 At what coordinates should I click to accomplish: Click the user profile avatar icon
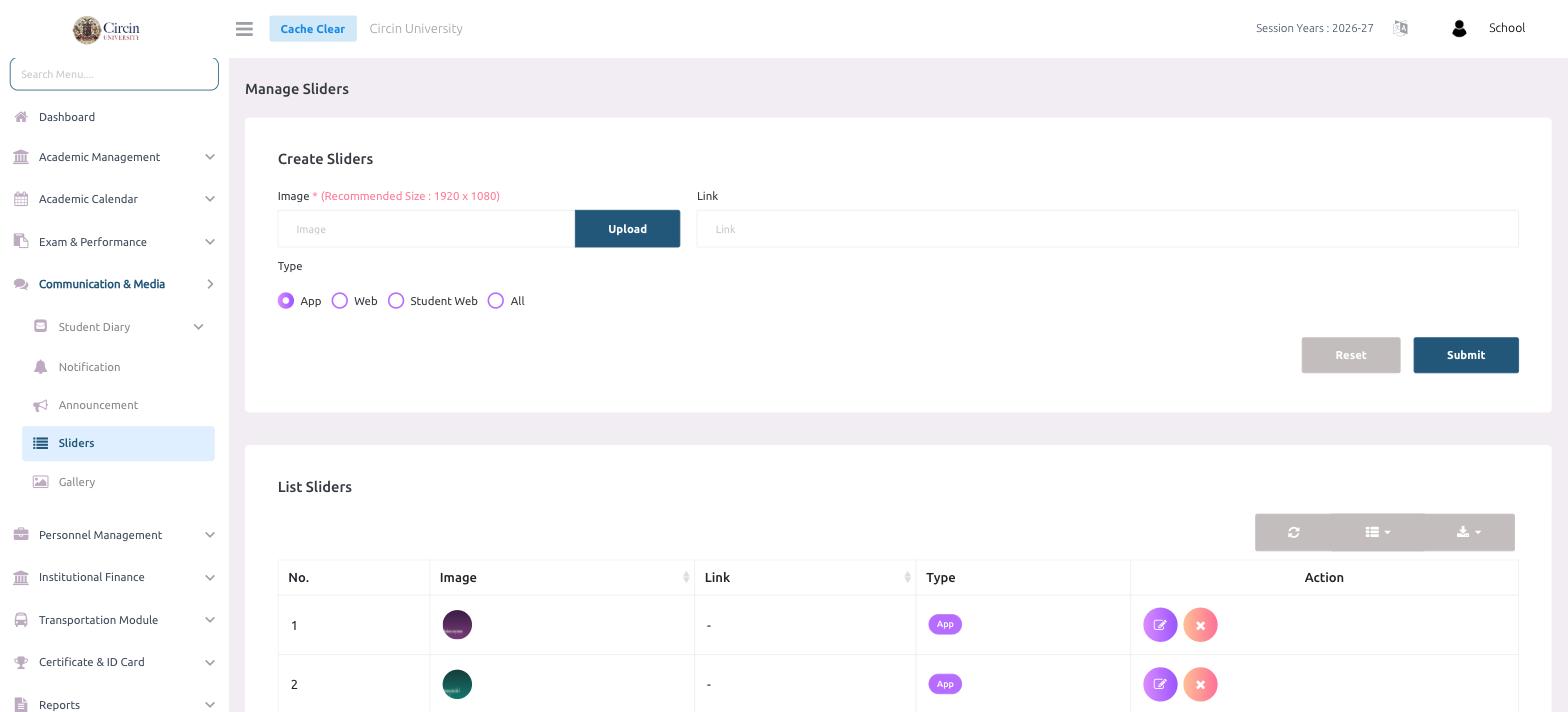point(1459,29)
